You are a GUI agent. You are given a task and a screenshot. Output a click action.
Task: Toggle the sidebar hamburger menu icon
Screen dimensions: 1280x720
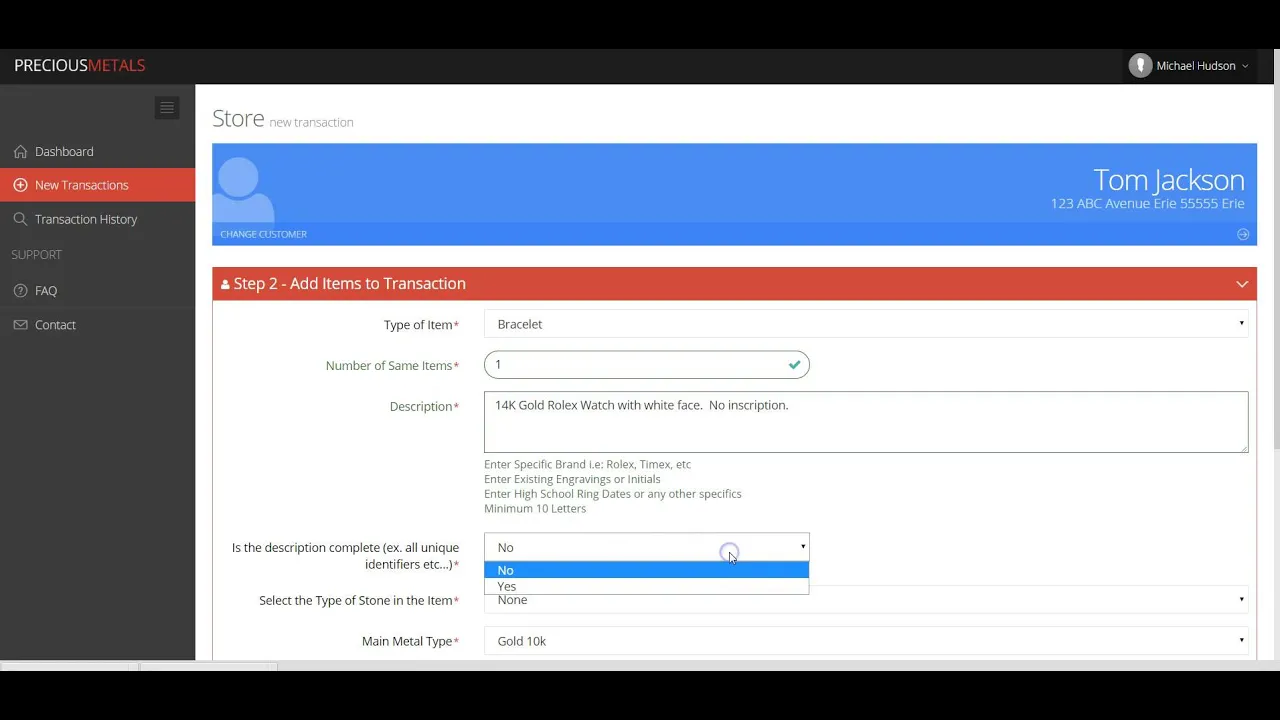(x=167, y=107)
